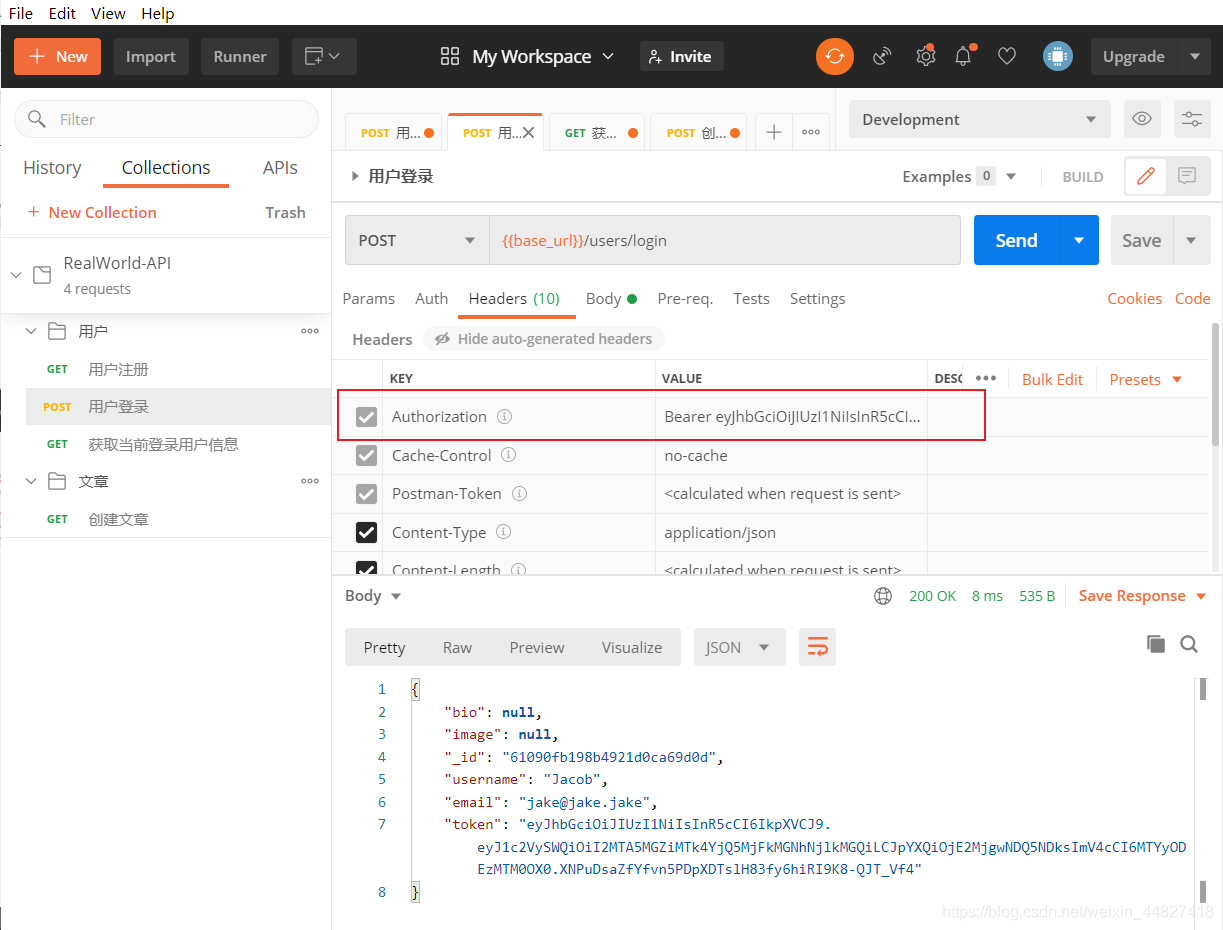1223x930 pixels.
Task: Search the response with magnifier icon
Action: coord(1189,644)
